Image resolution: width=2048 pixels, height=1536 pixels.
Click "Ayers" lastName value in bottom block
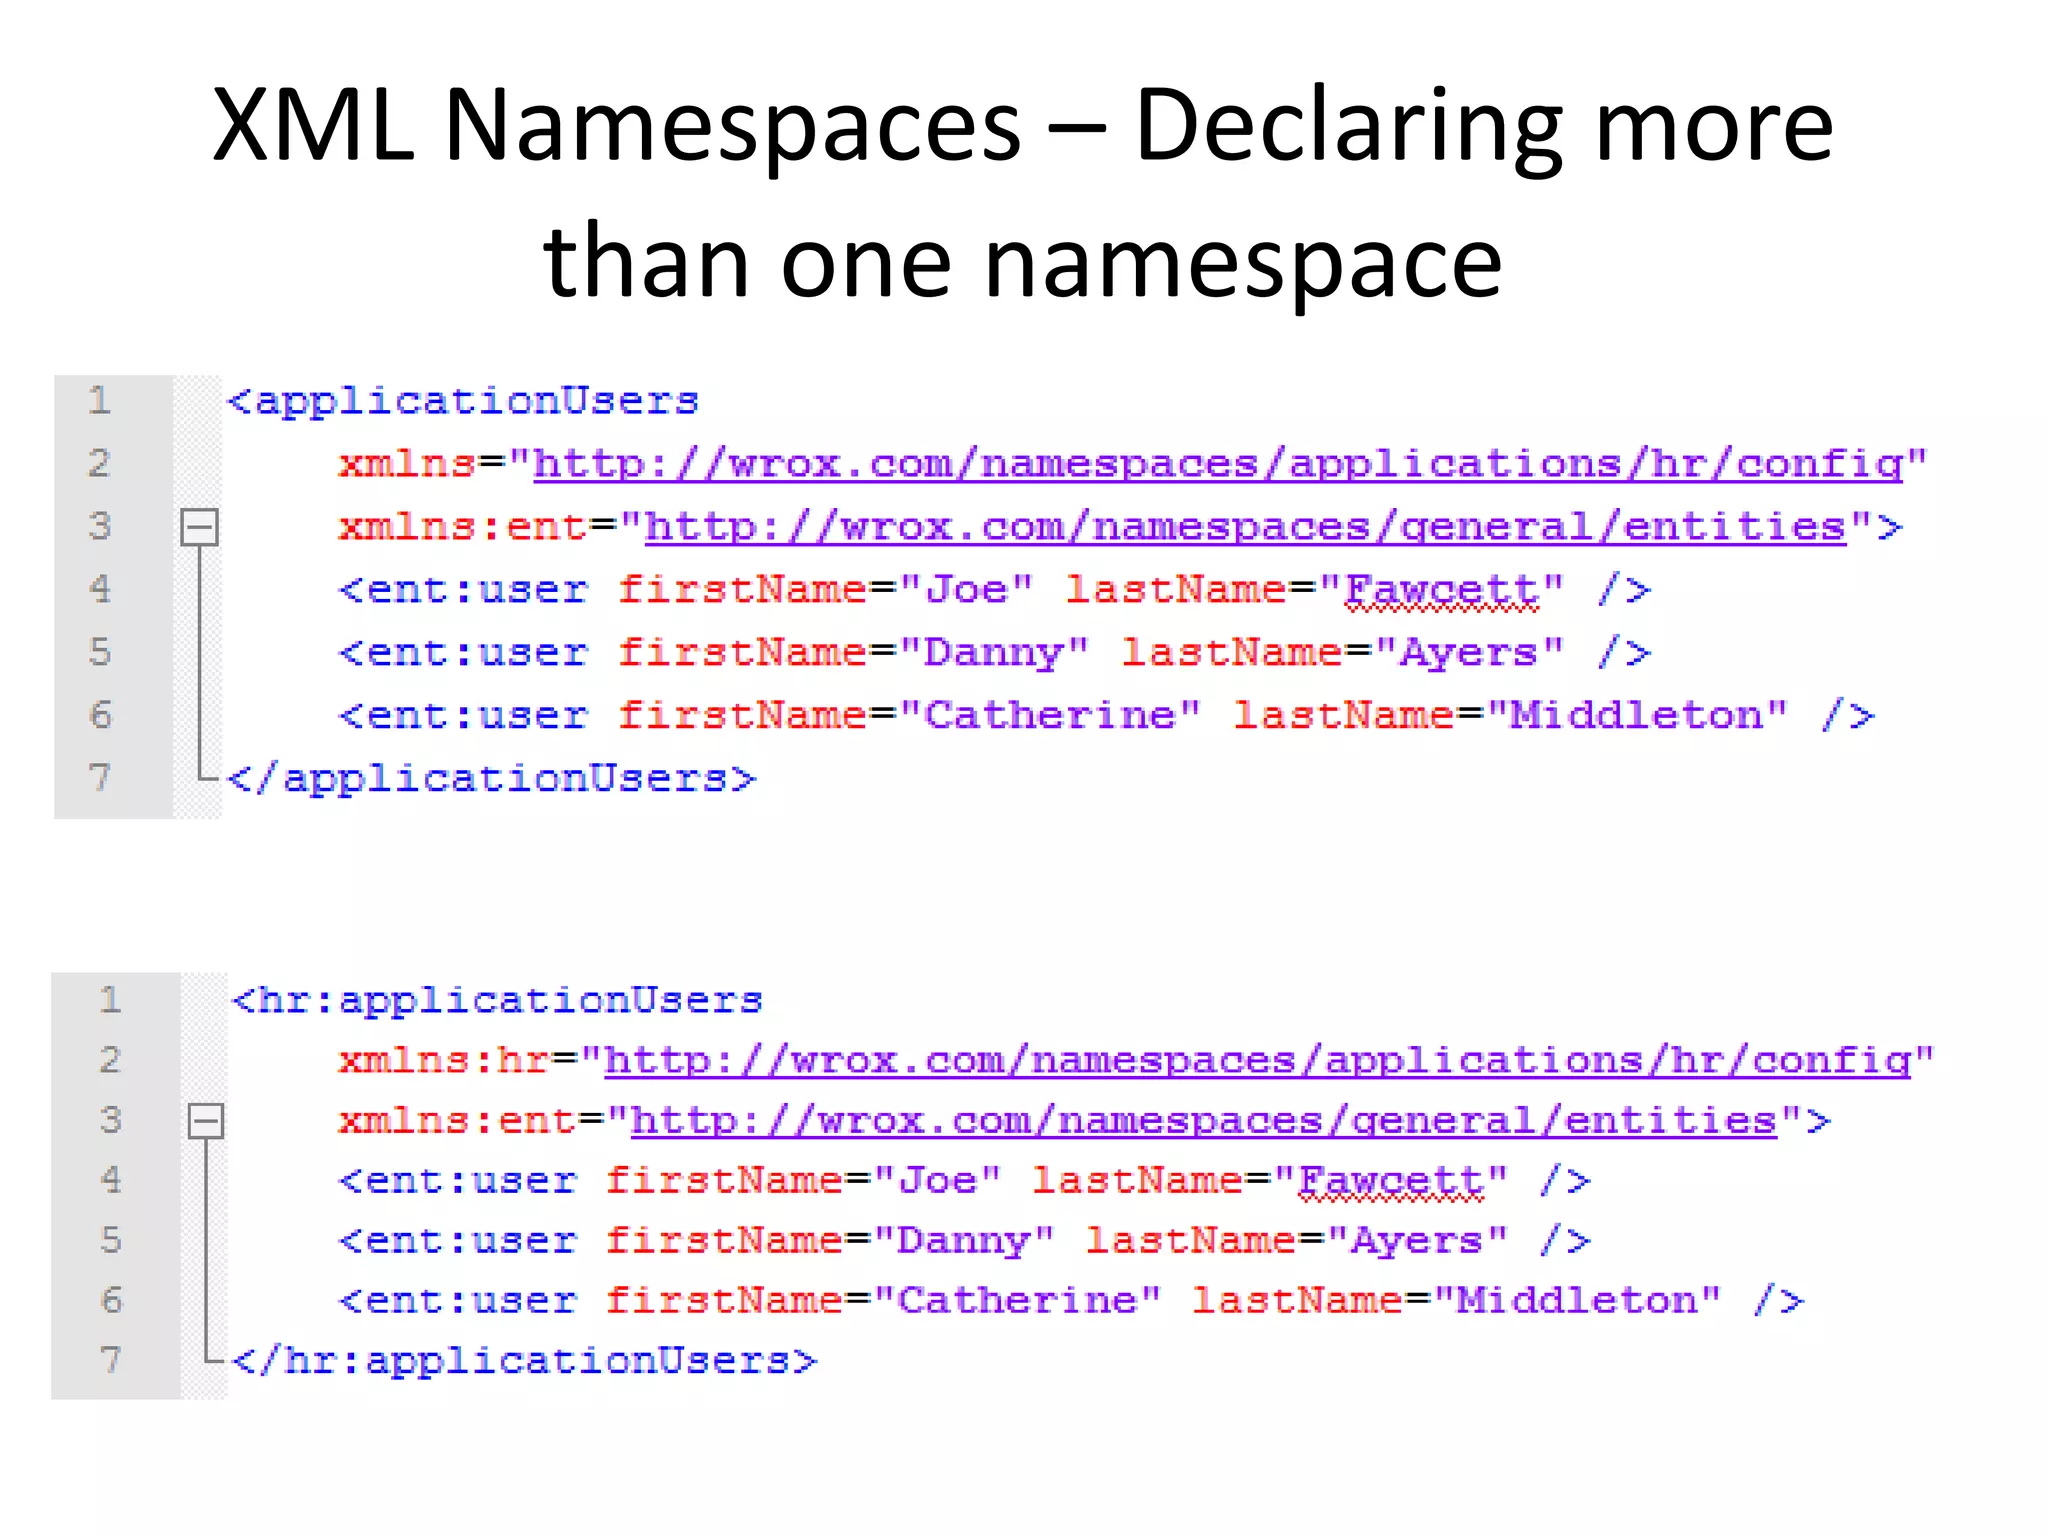pos(1417,1241)
